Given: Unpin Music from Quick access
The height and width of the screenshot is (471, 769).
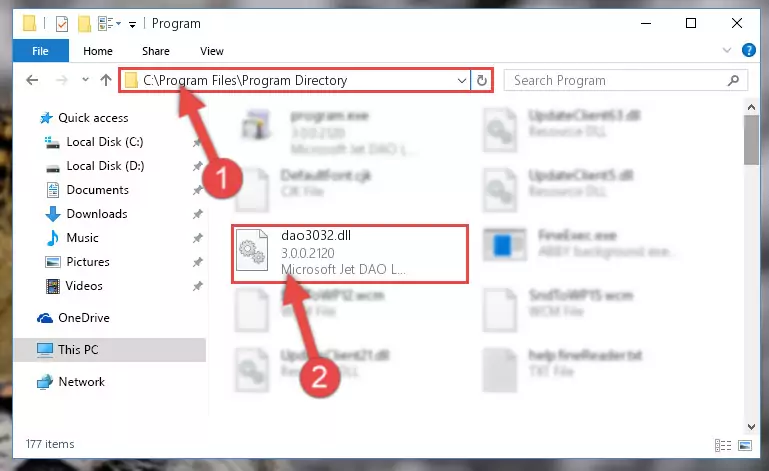Looking at the screenshot, I should (x=197, y=238).
